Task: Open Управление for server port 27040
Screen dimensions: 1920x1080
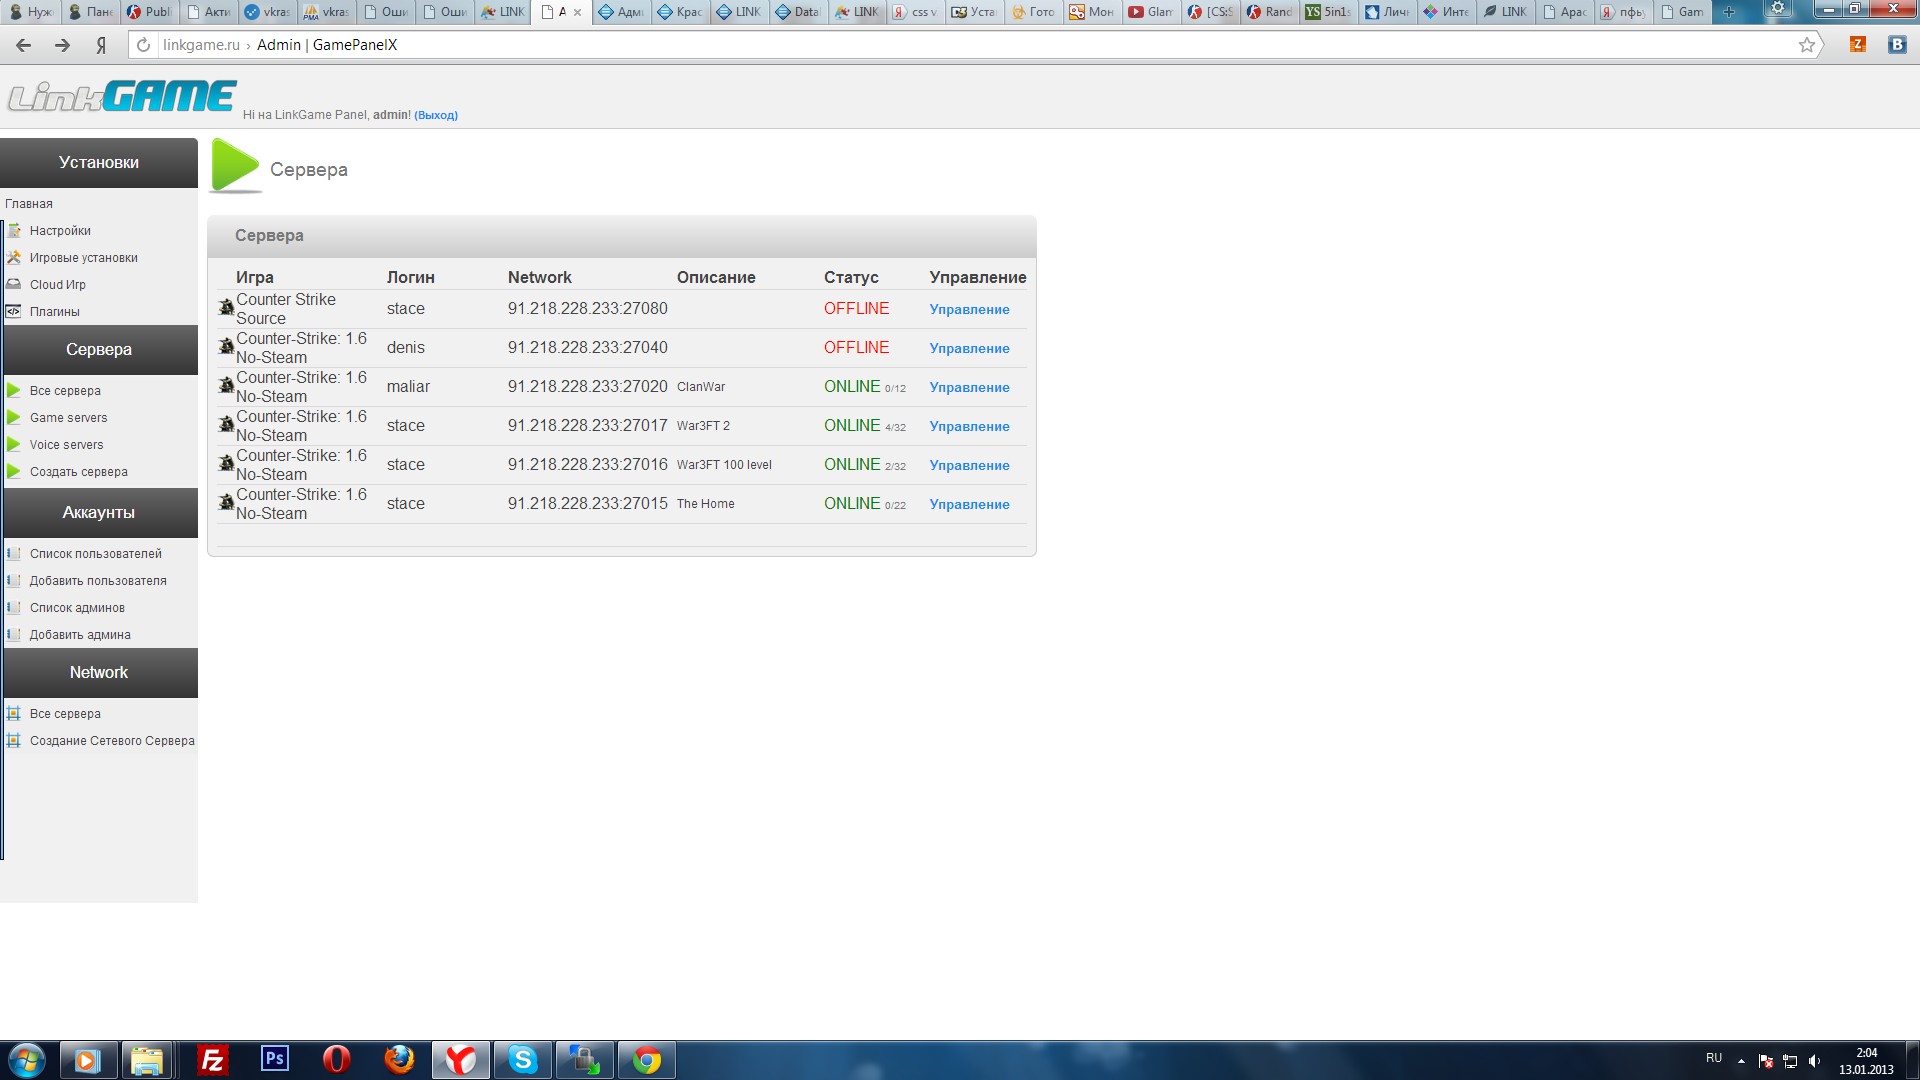Action: 969,348
